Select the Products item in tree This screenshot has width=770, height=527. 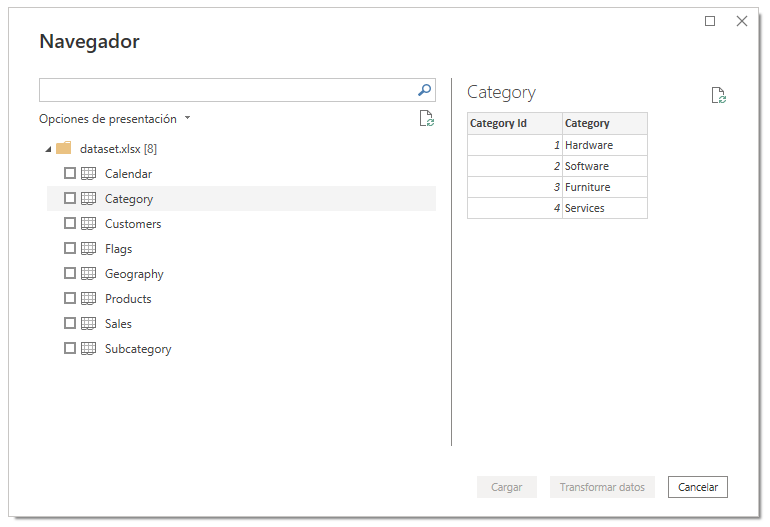click(128, 299)
